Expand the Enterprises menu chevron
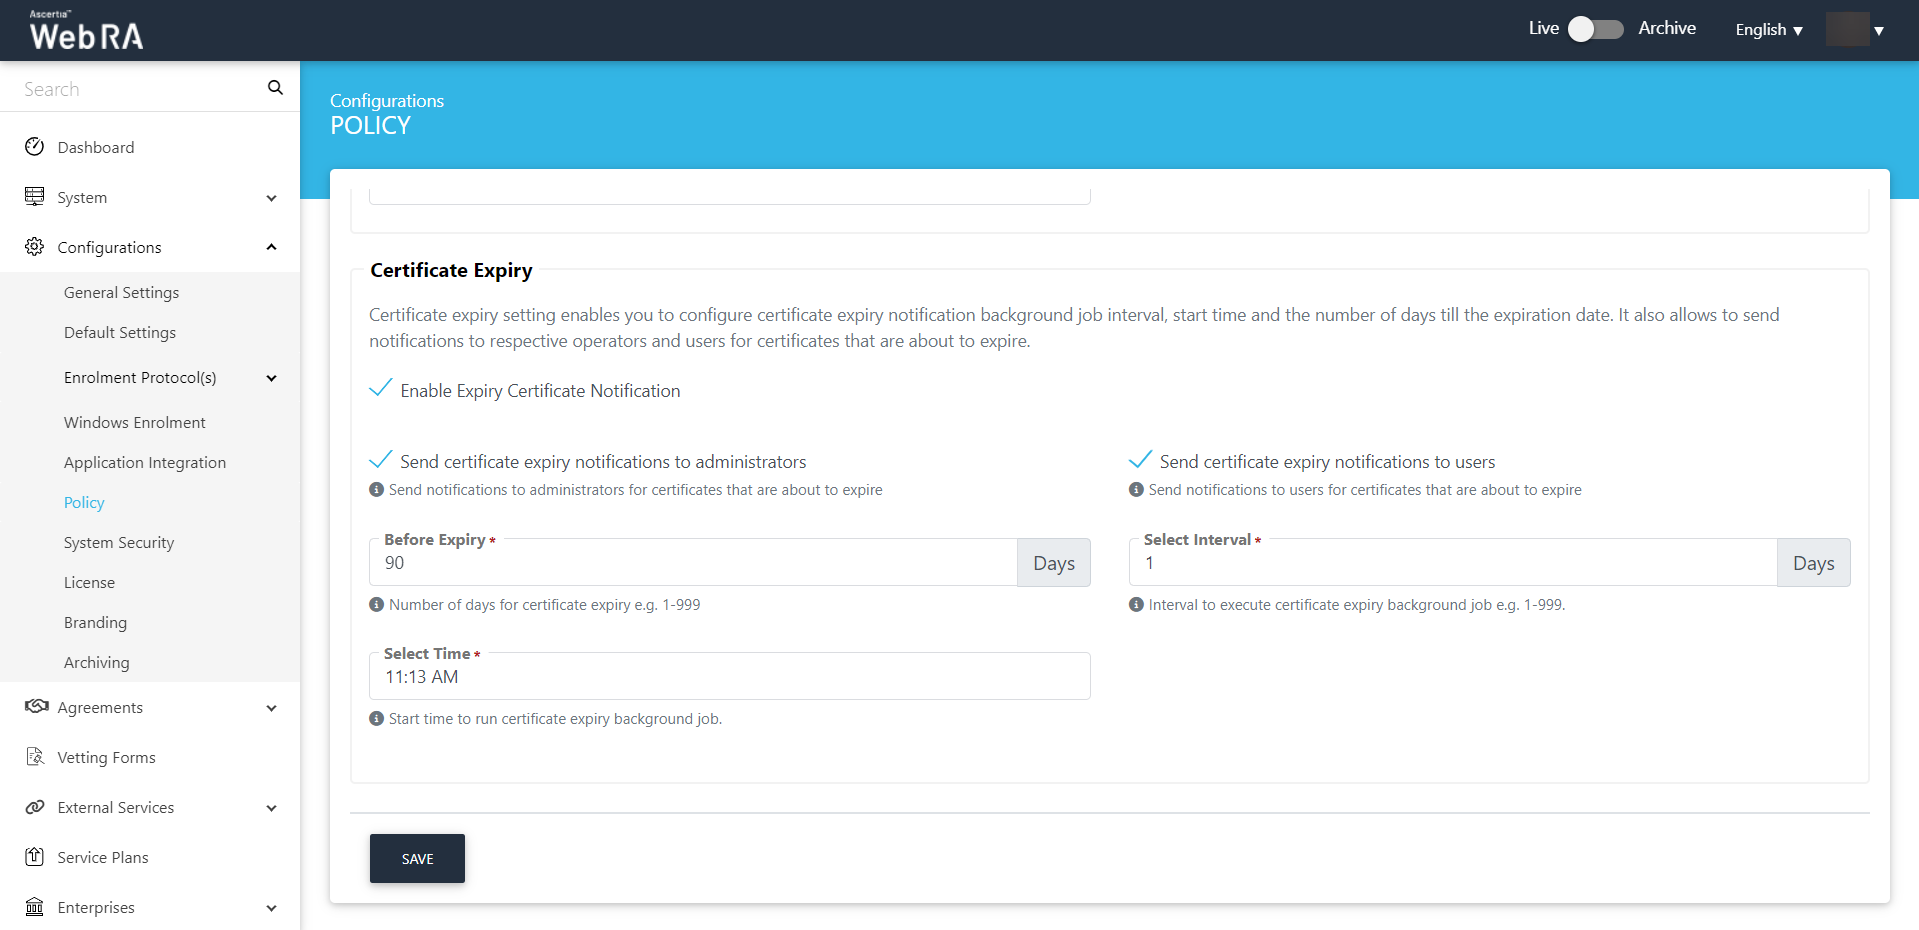Viewport: 1919px width, 930px height. [x=271, y=908]
